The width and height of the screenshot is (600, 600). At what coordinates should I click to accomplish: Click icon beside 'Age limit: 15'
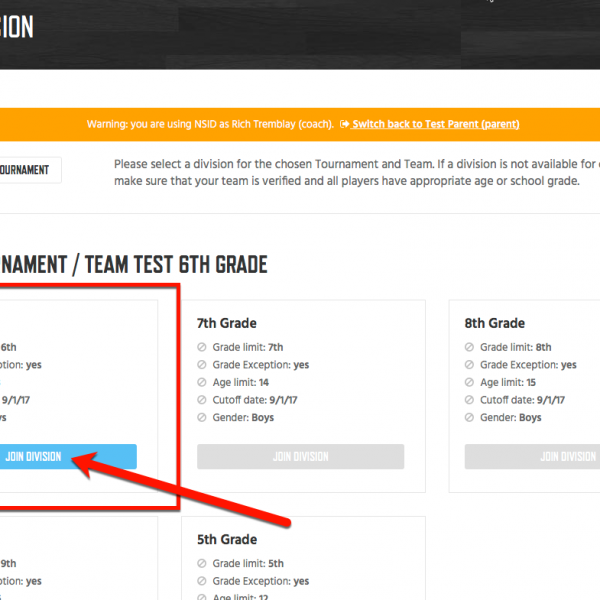click(x=469, y=382)
